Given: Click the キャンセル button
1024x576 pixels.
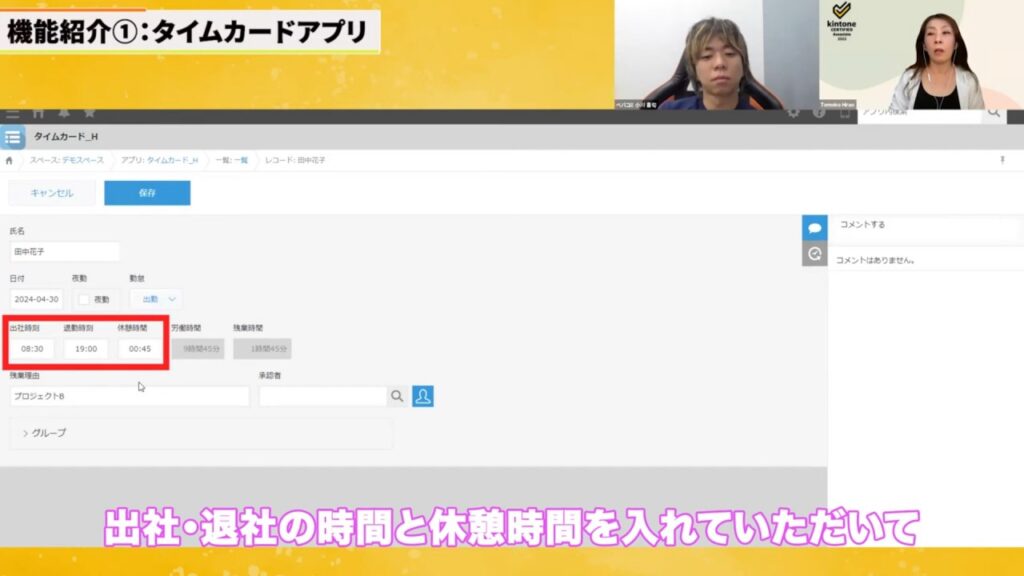Looking at the screenshot, I should coord(51,193).
